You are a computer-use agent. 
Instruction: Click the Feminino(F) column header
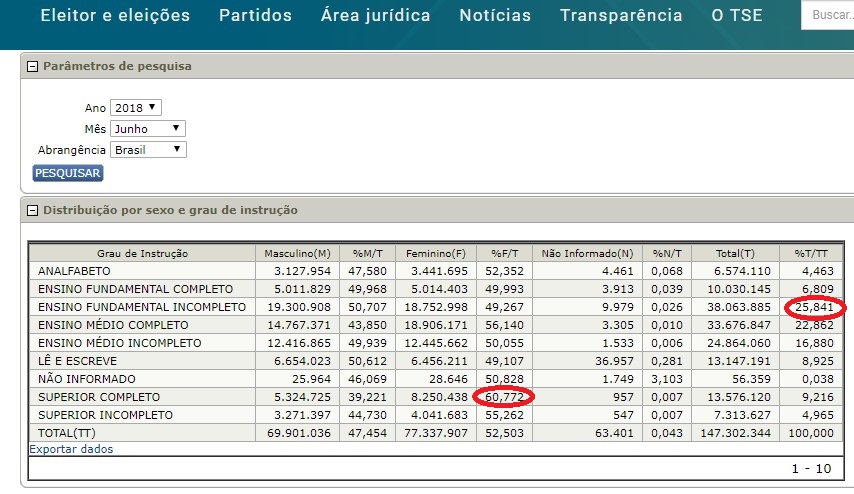435,253
